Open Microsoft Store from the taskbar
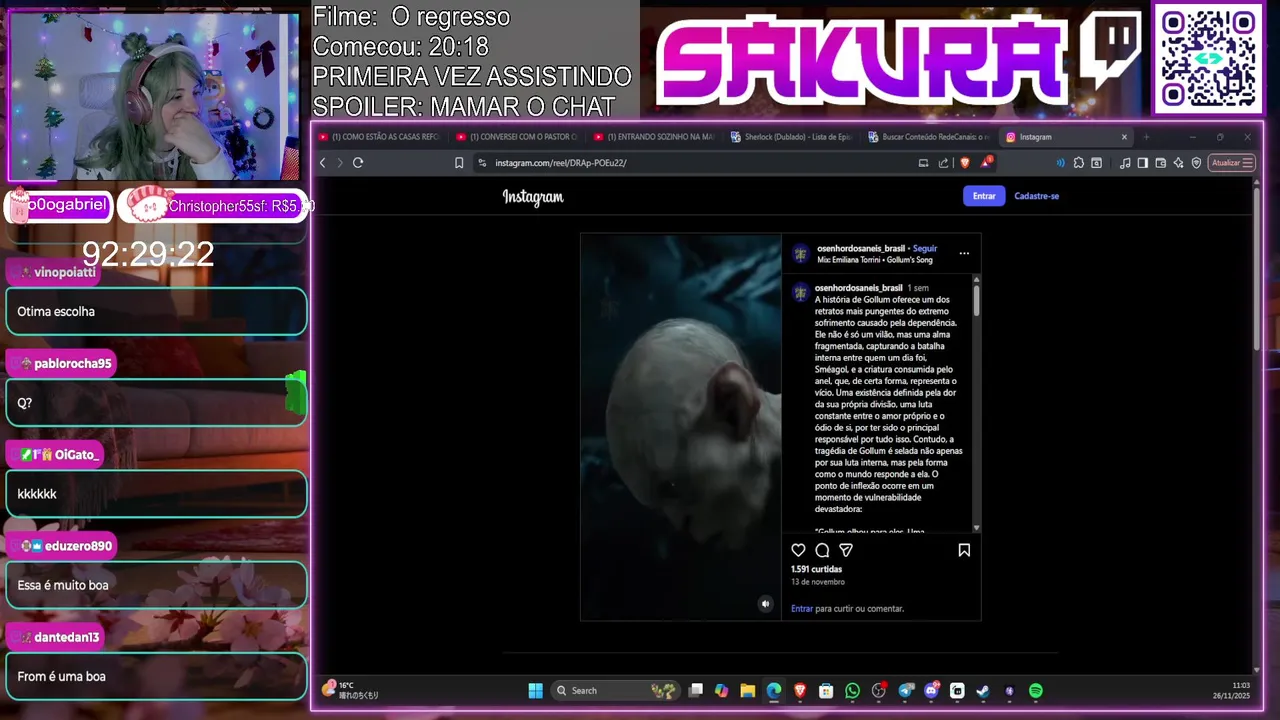This screenshot has height=720, width=1280. pyautogui.click(x=826, y=691)
